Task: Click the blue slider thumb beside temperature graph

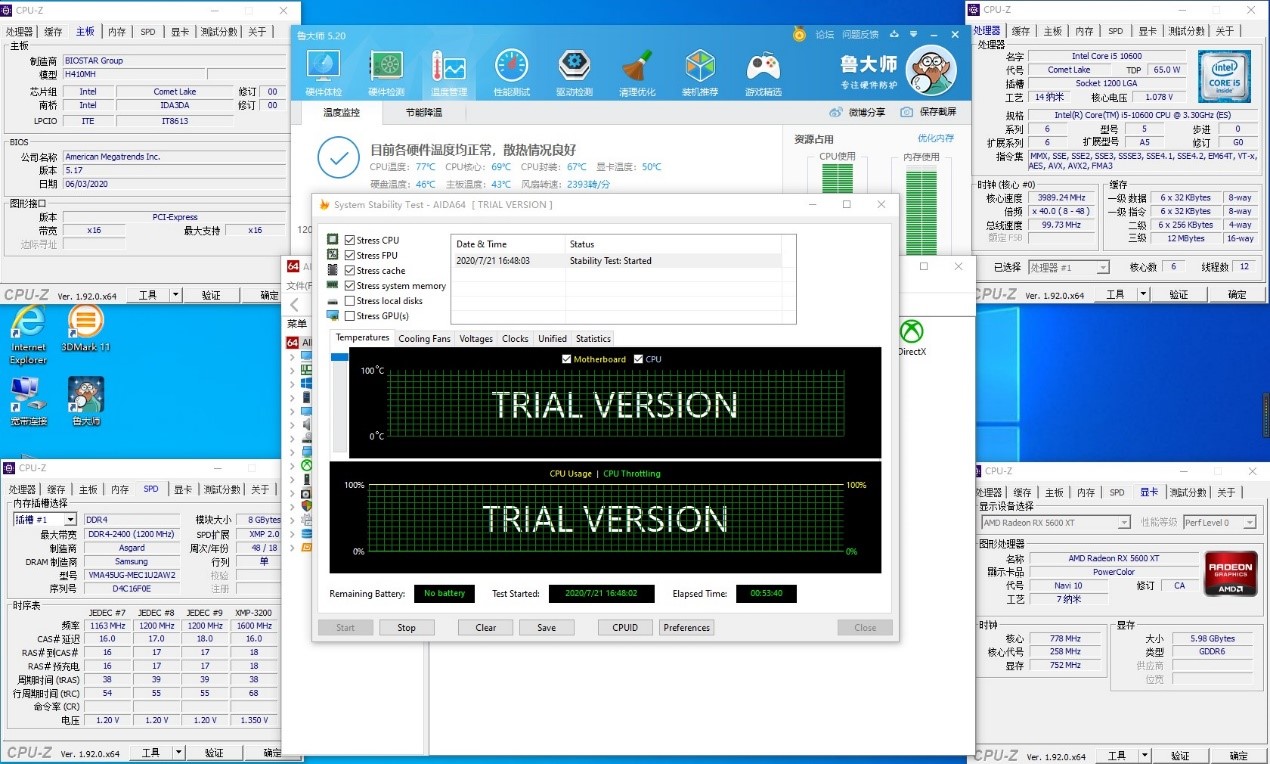Action: [x=340, y=357]
